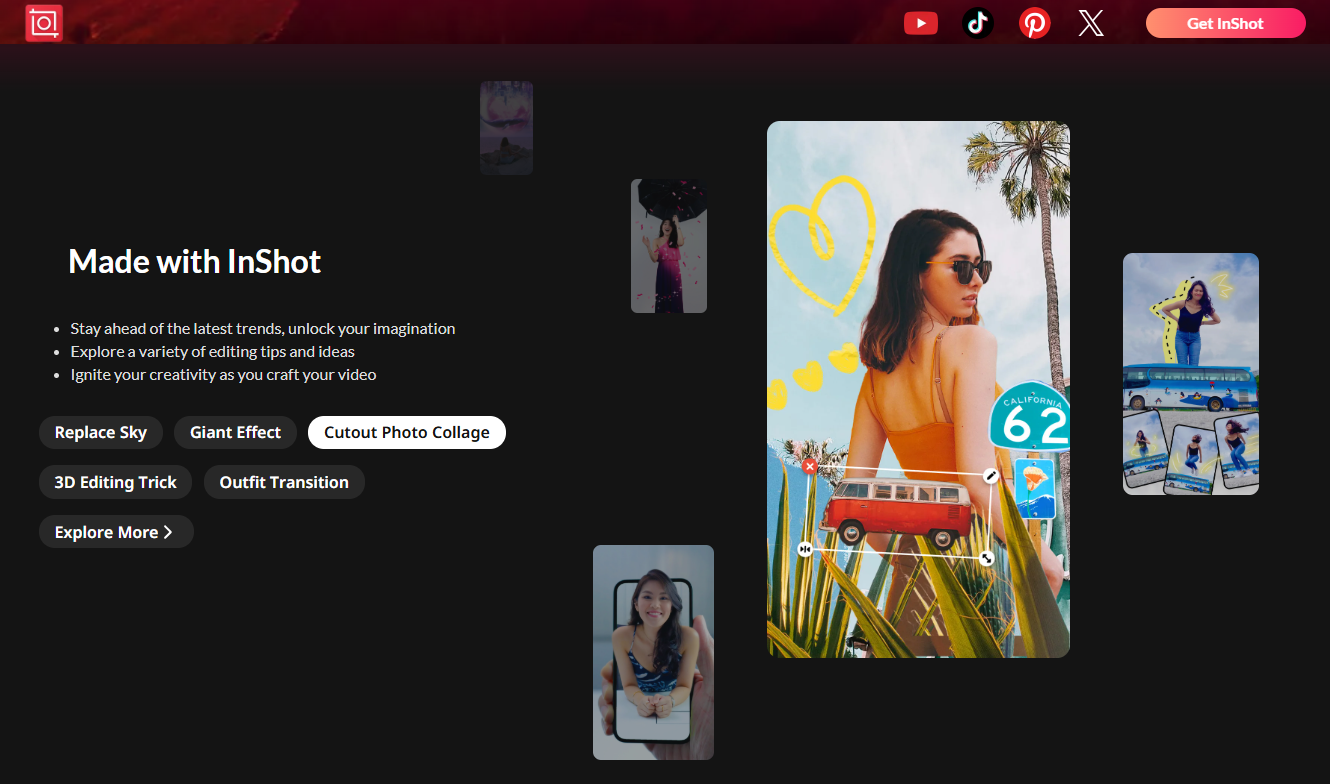Click the 'Stay ahead of the latest trends' line
The height and width of the screenshot is (784, 1330).
click(263, 328)
